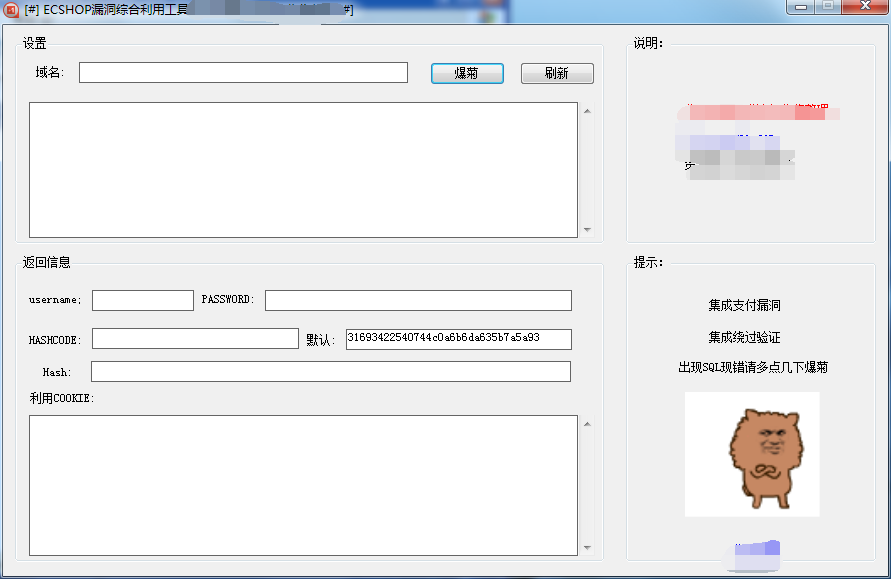Image resolution: width=891 pixels, height=579 pixels.
Task: Minimize the ECSHOP tool window
Action: [x=801, y=7]
